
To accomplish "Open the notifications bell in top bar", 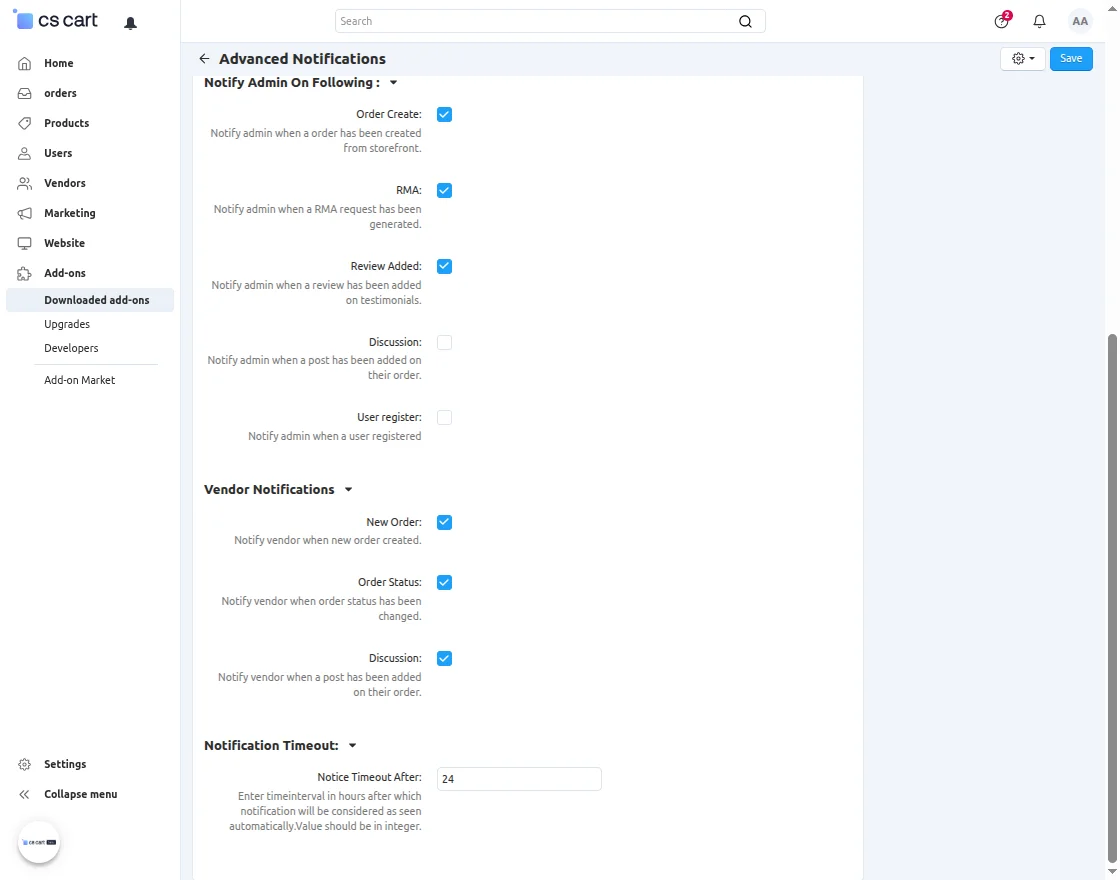I will point(1039,21).
